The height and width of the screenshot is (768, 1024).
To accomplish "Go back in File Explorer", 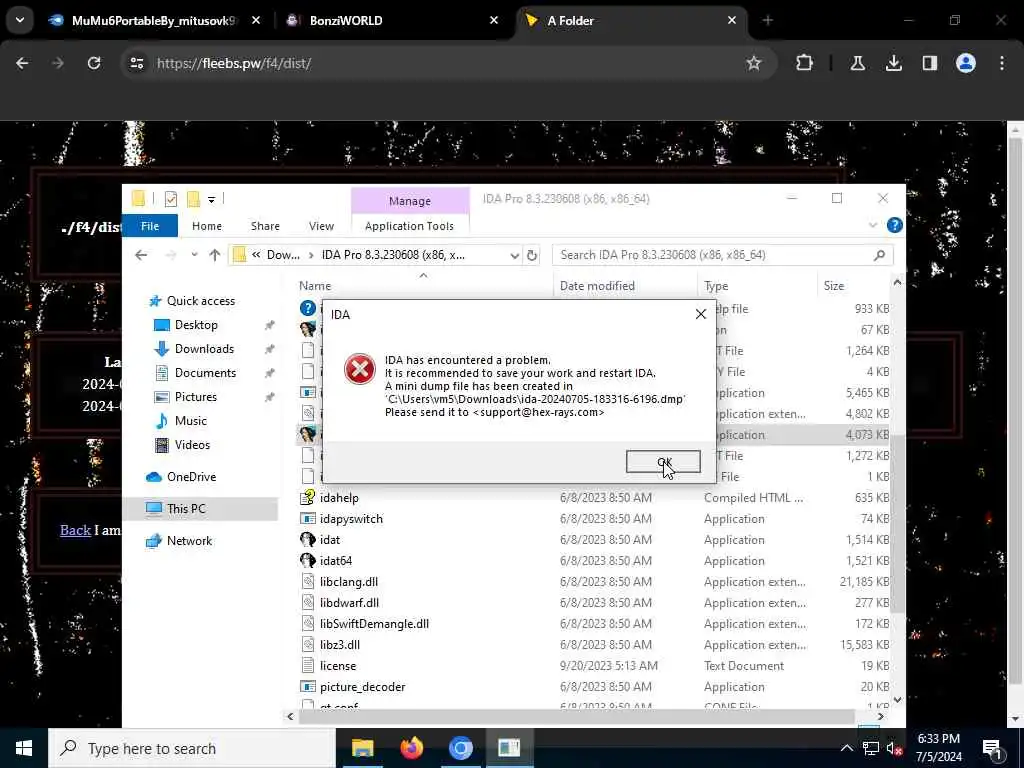I will pyautogui.click(x=141, y=255).
